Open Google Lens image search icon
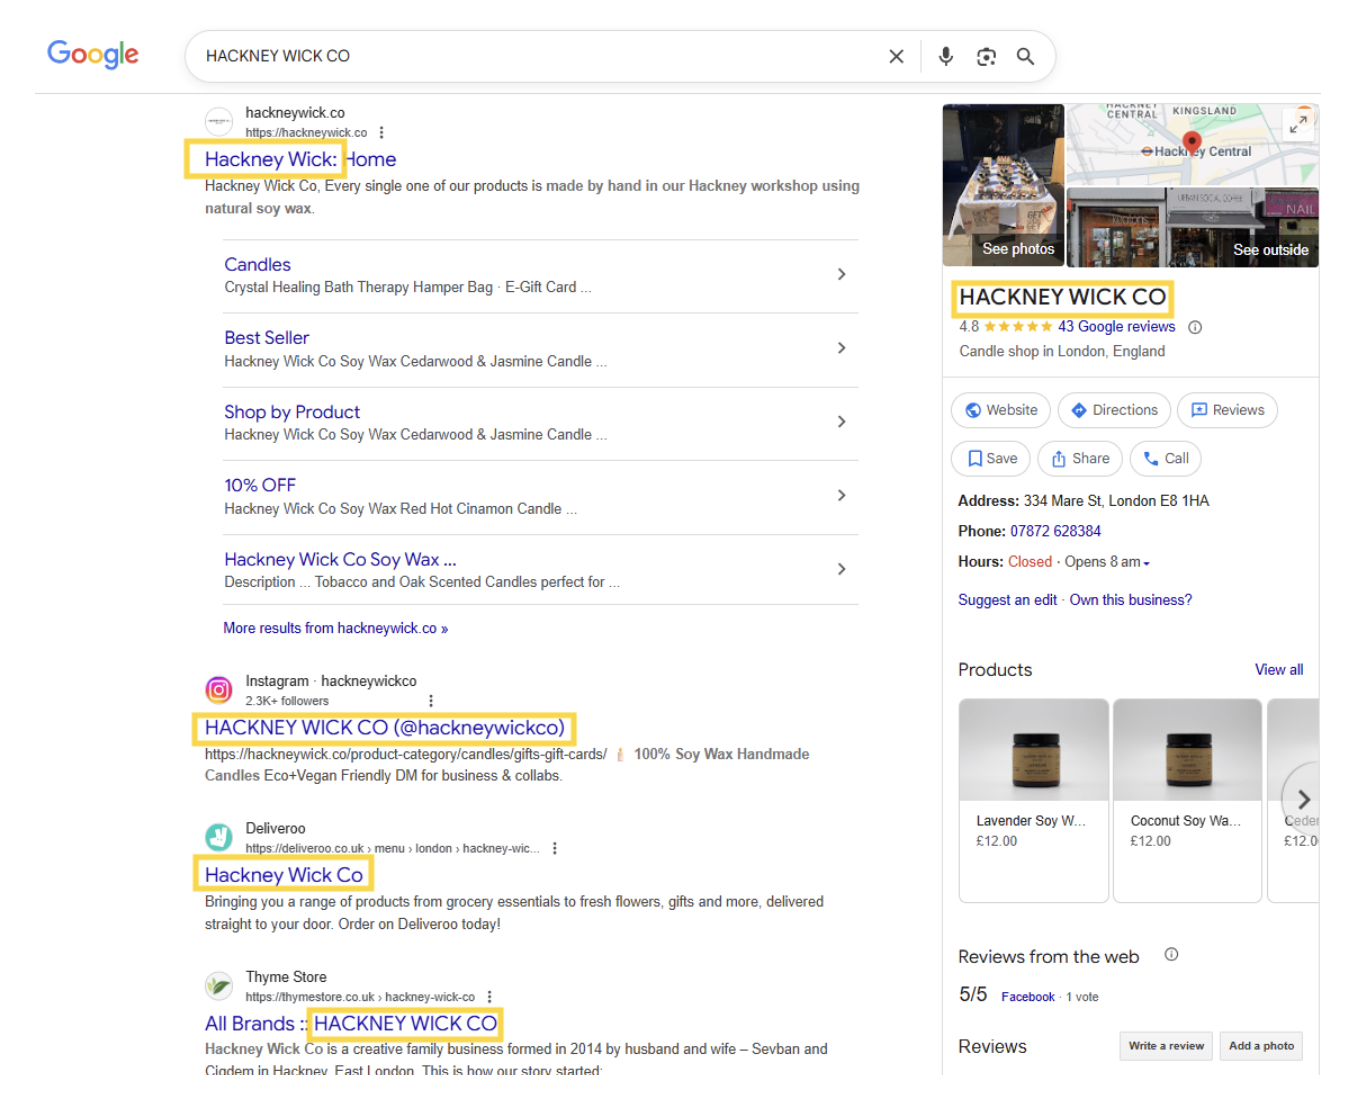This screenshot has width=1360, height=1102. (x=986, y=57)
